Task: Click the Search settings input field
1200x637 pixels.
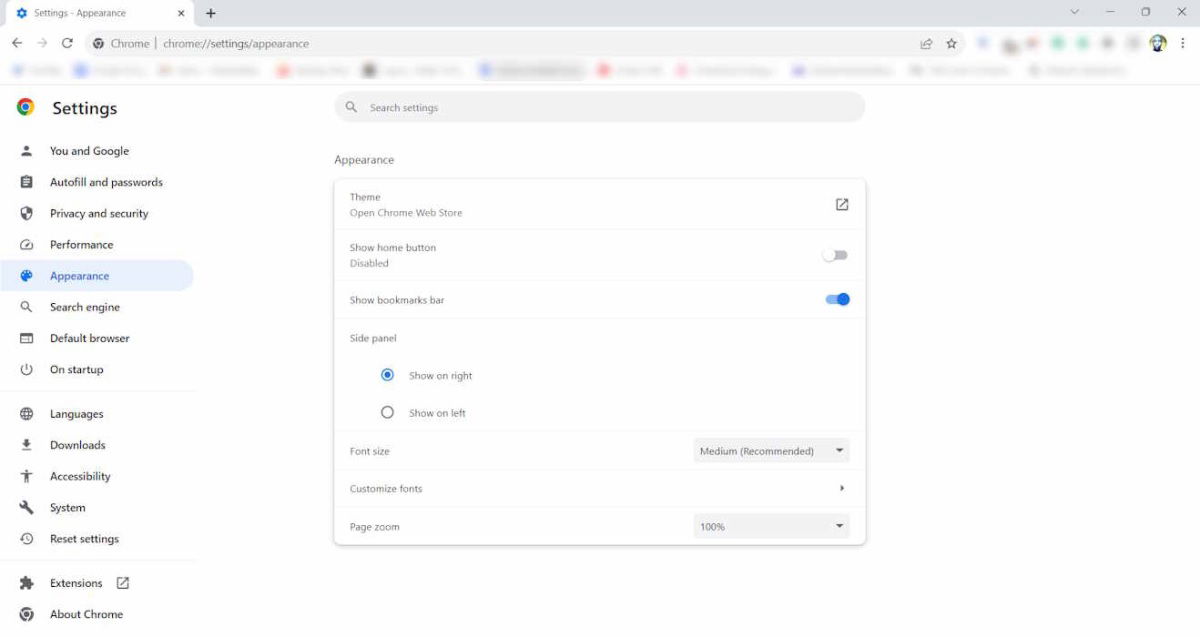Action: 600,107
